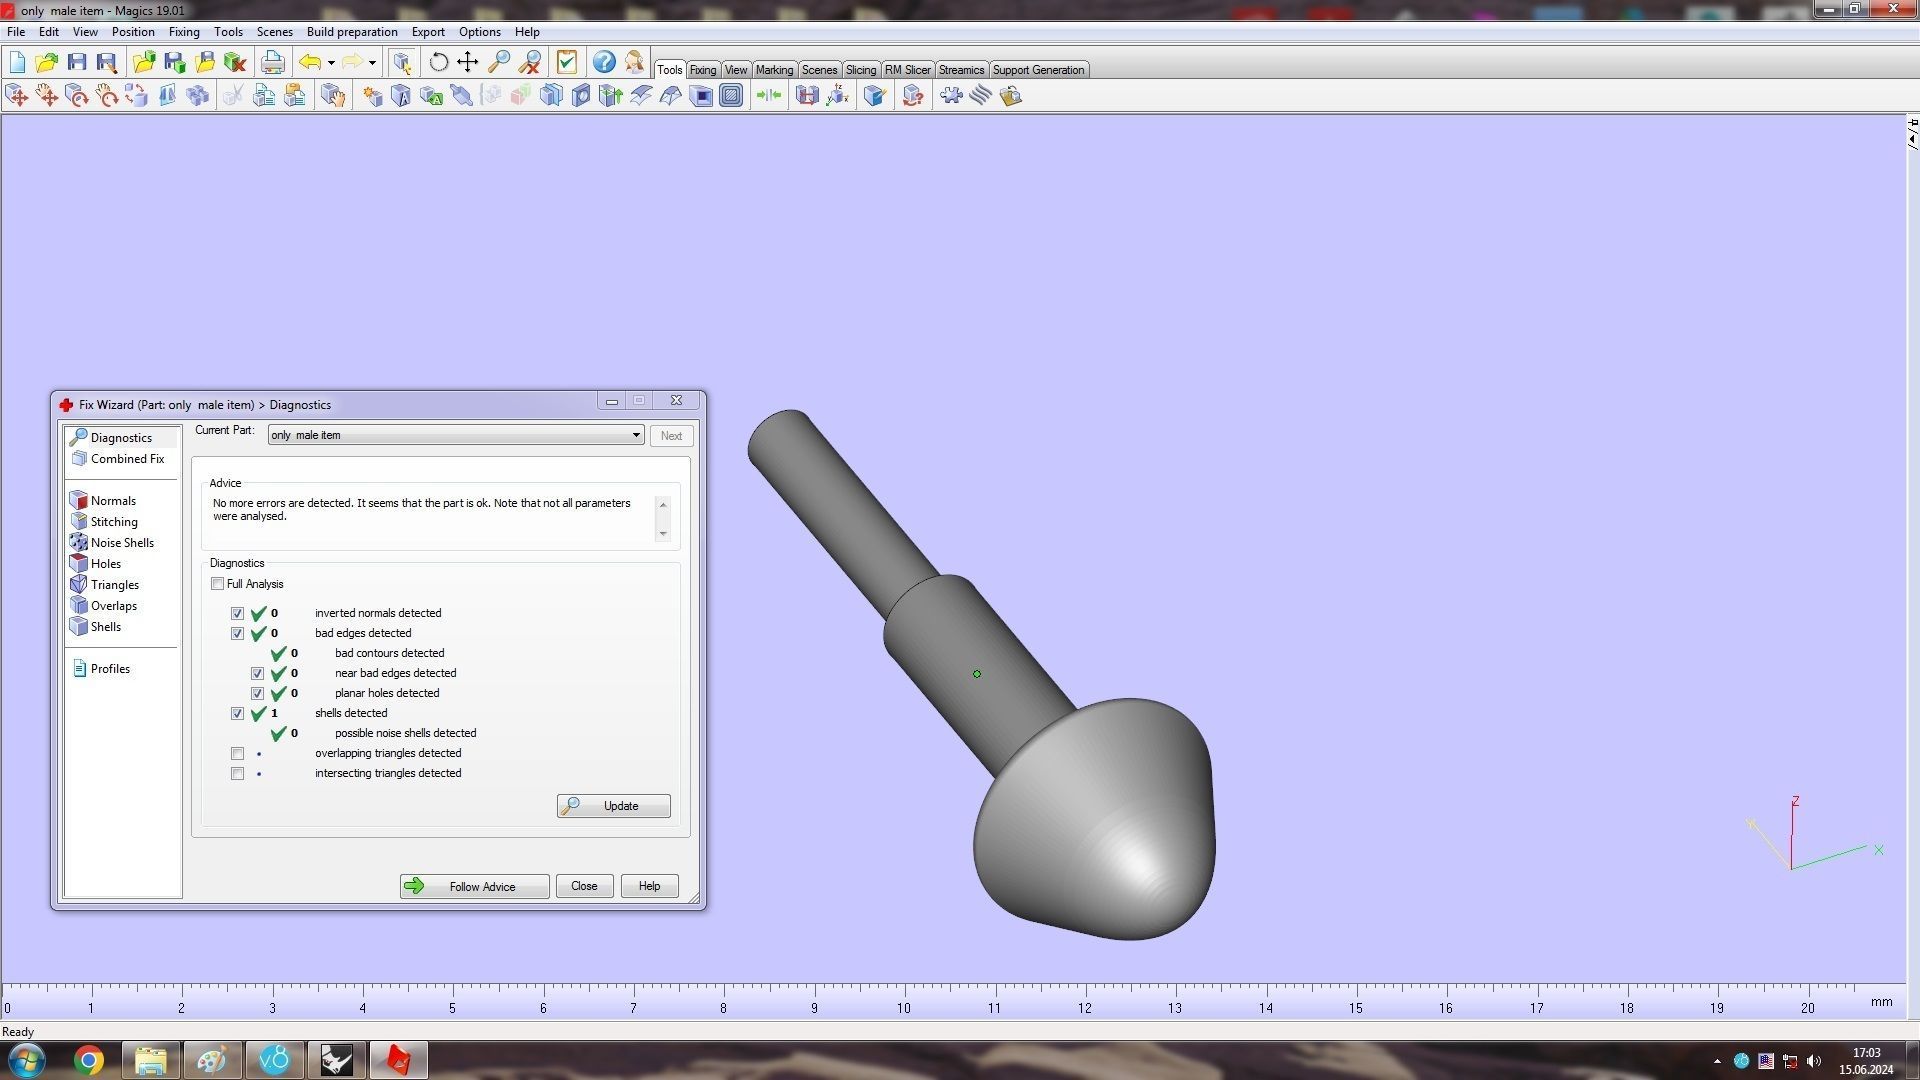Expand the Redo history dropdown arrow
This screenshot has width=1920, height=1080.
pyautogui.click(x=372, y=62)
